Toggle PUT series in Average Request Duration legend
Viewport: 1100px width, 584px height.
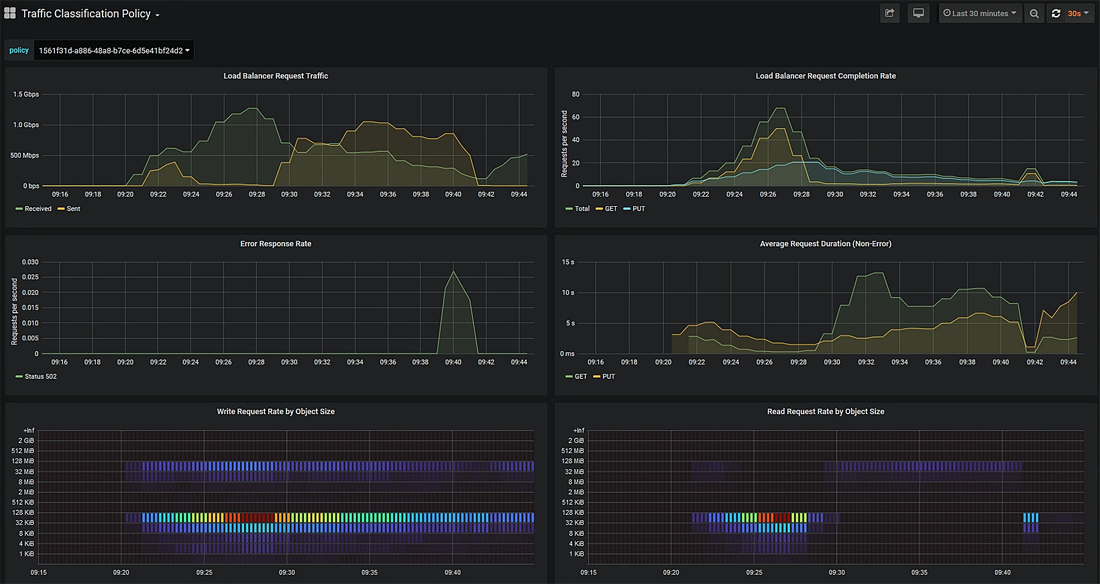[x=611, y=376]
